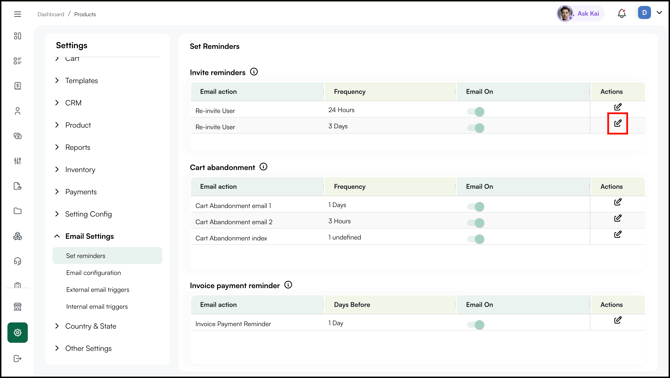Open the invoice document sidebar icon

point(18,86)
